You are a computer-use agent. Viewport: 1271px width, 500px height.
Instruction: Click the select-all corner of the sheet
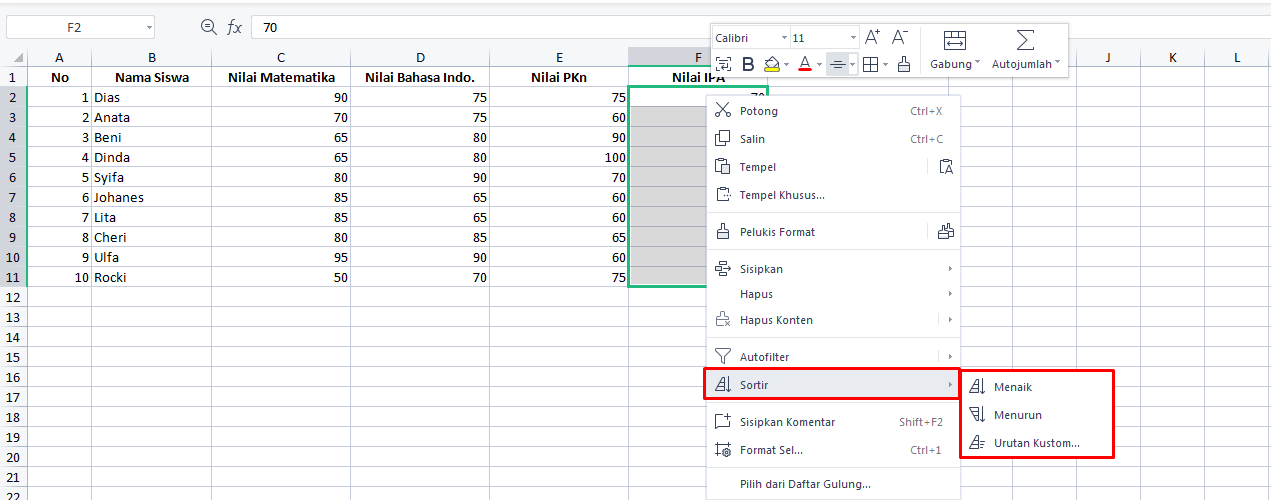(13, 58)
